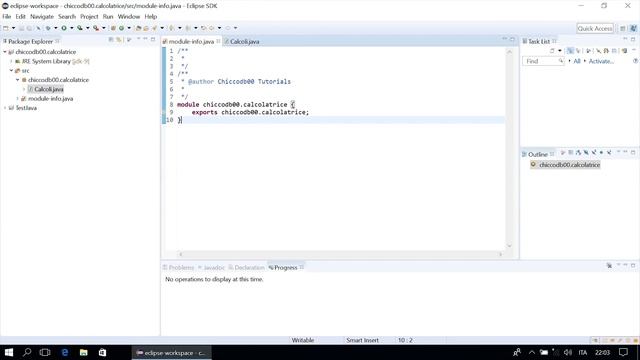Open the Run button dropdown arrow
This screenshot has height=360, width=640.
(x=71, y=28)
